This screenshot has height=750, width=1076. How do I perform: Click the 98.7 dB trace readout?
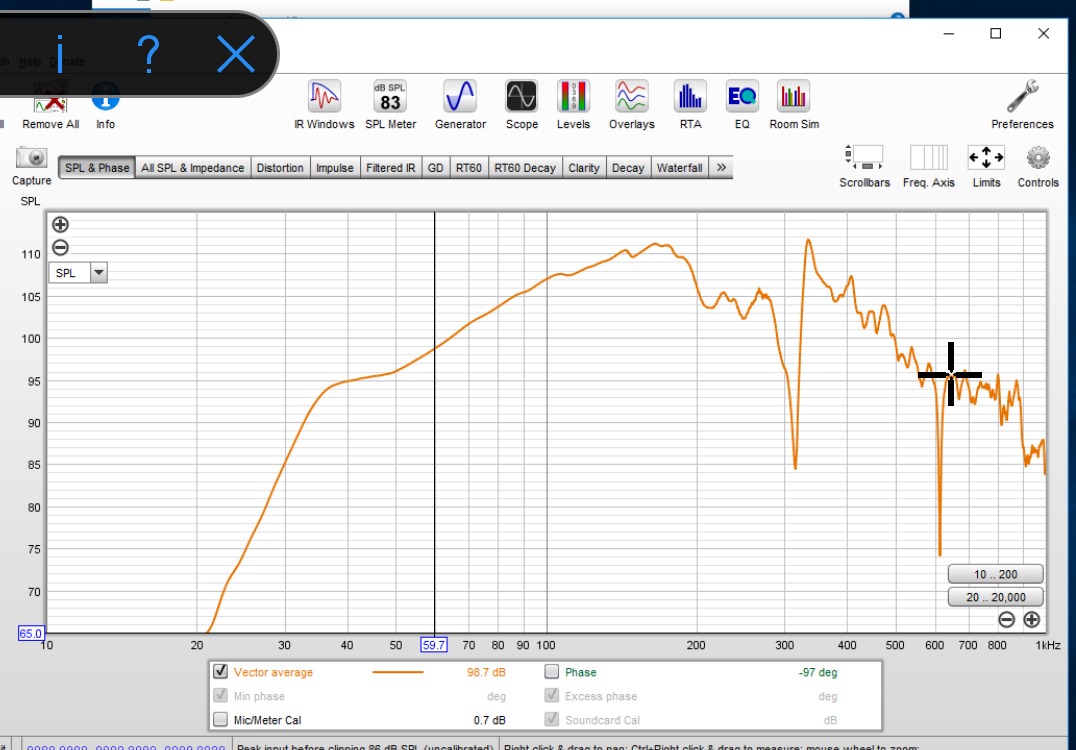pyautogui.click(x=486, y=672)
